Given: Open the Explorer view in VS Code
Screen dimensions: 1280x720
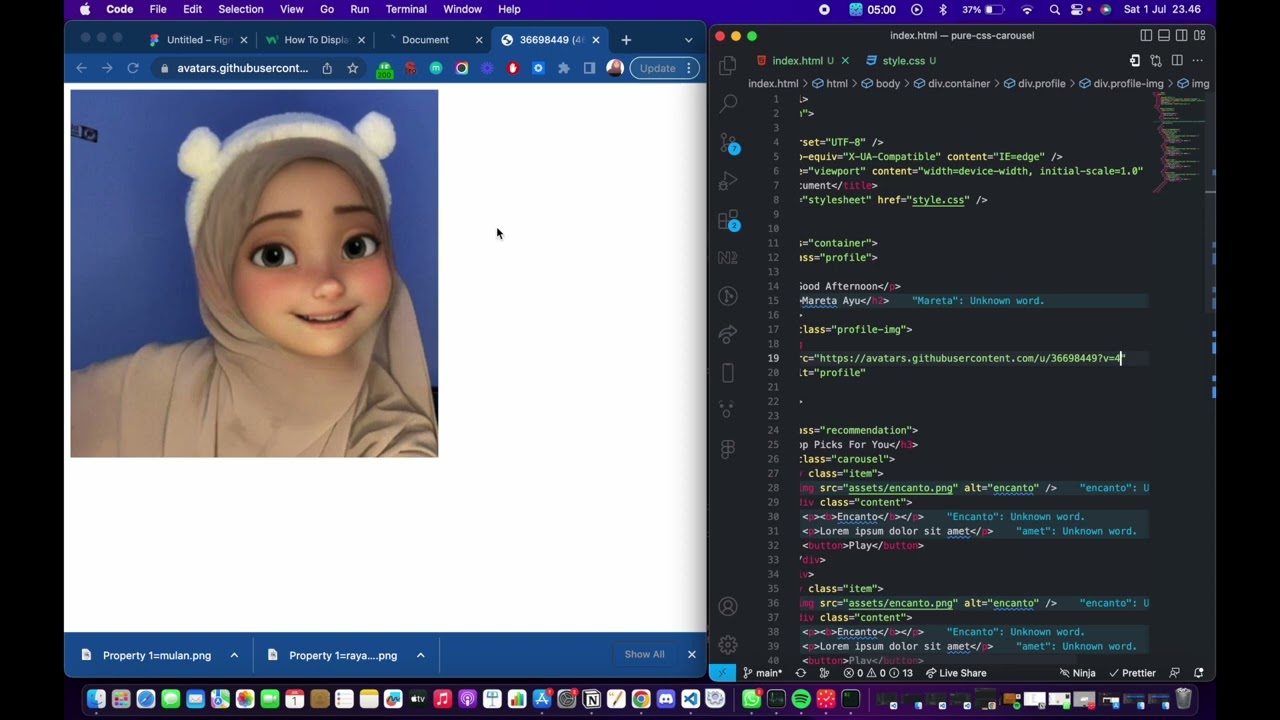Looking at the screenshot, I should point(728,66).
